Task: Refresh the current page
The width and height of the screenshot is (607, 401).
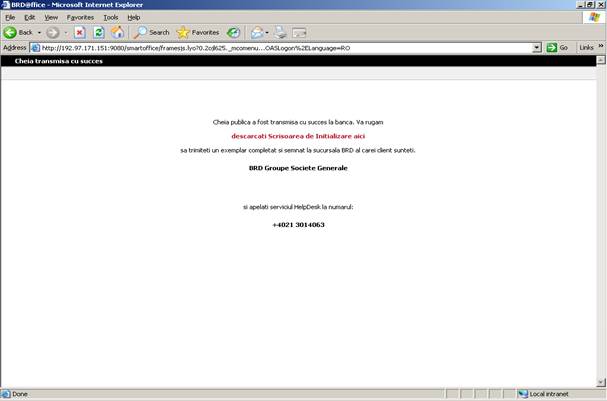Action: pyautogui.click(x=99, y=32)
